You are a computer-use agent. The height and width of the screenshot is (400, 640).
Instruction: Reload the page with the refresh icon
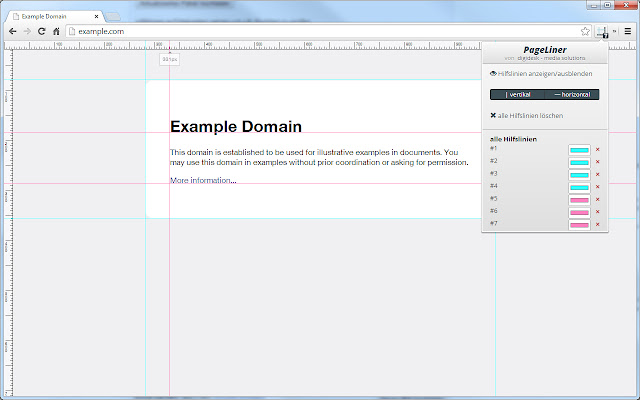point(41,32)
